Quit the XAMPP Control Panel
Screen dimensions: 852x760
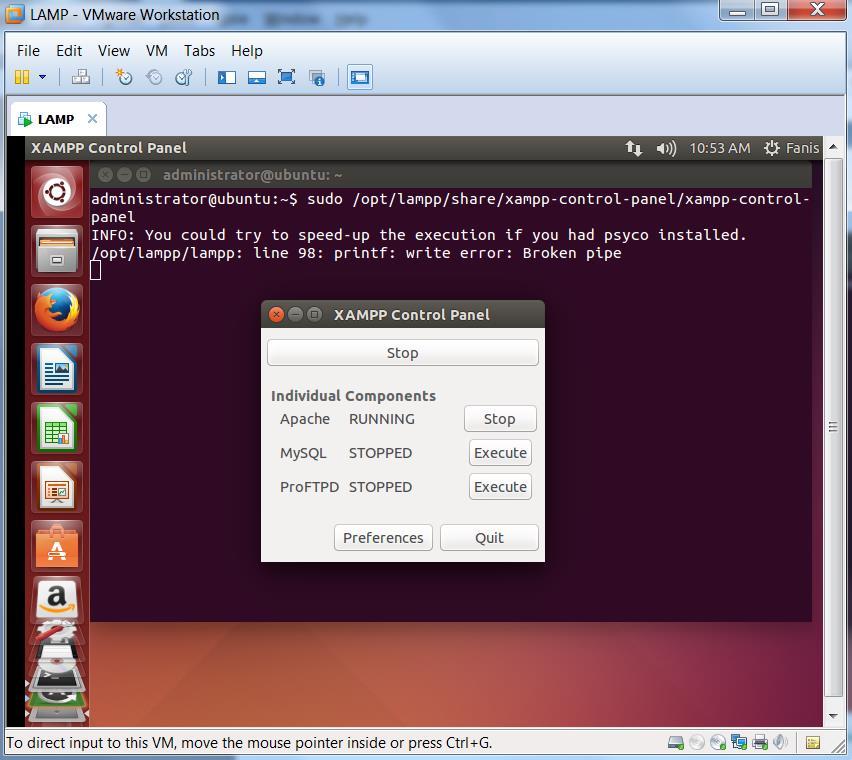[x=489, y=538]
